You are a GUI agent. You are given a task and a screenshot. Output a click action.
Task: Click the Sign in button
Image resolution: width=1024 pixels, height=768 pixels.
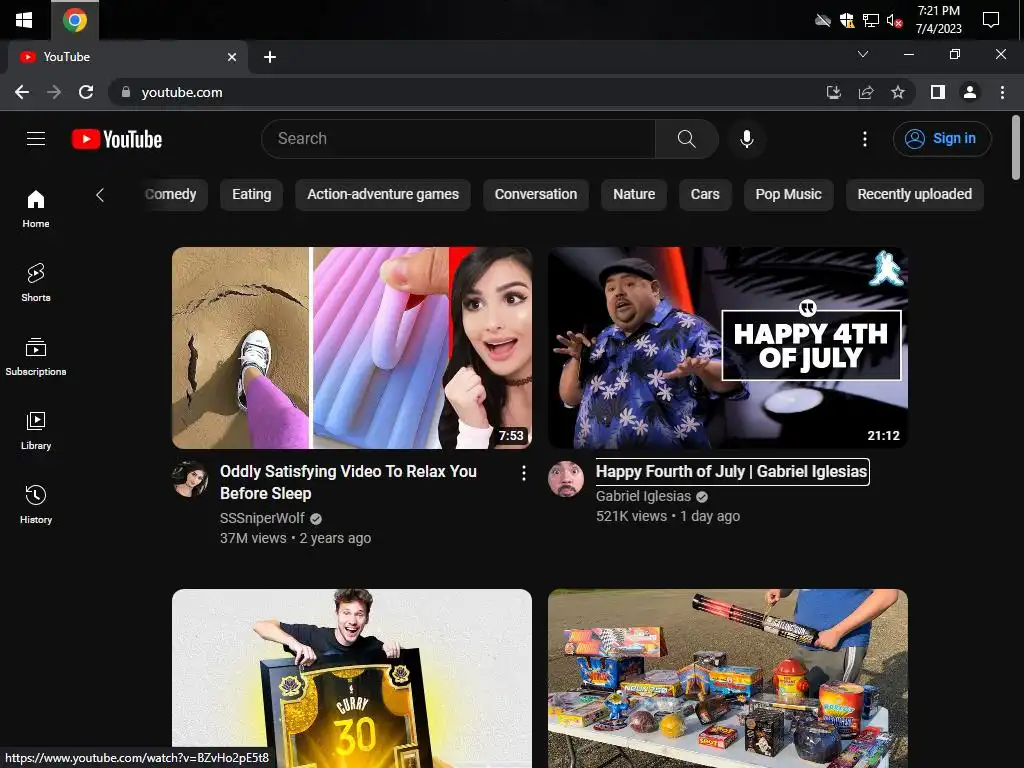click(942, 138)
